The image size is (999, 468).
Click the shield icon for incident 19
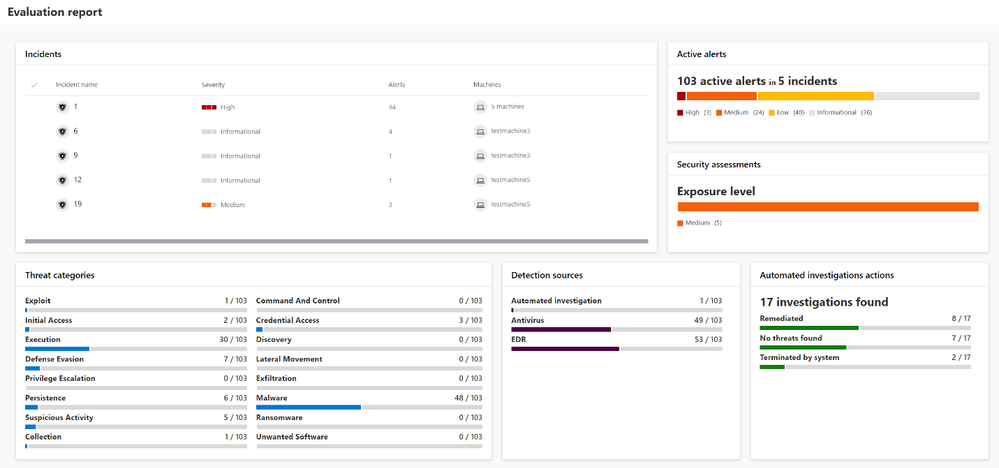pos(62,204)
